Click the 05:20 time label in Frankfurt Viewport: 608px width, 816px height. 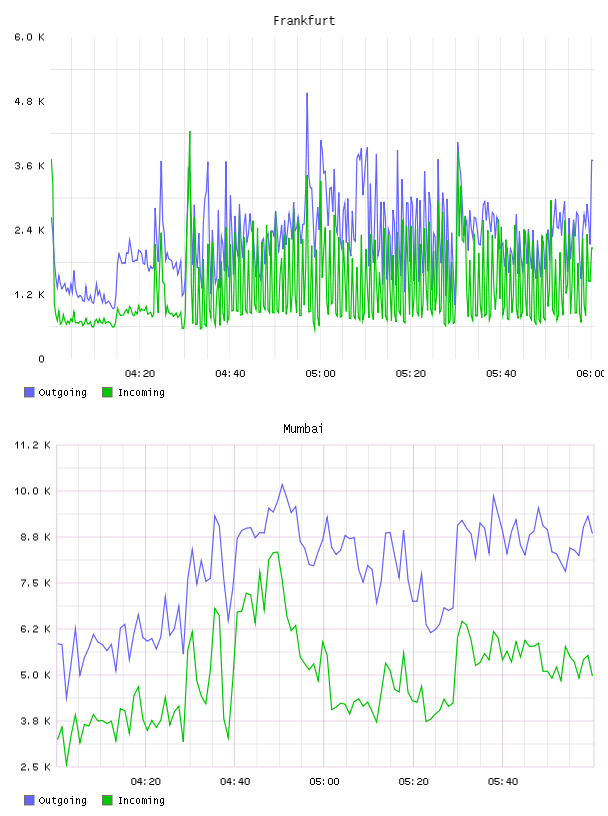pos(411,374)
